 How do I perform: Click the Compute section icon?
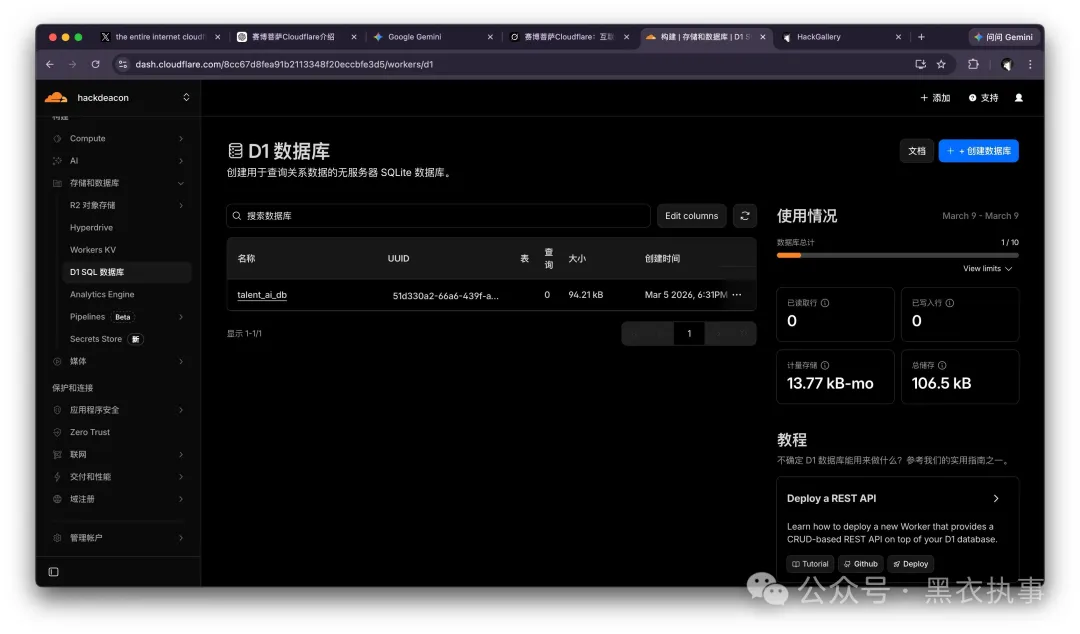coord(57,139)
